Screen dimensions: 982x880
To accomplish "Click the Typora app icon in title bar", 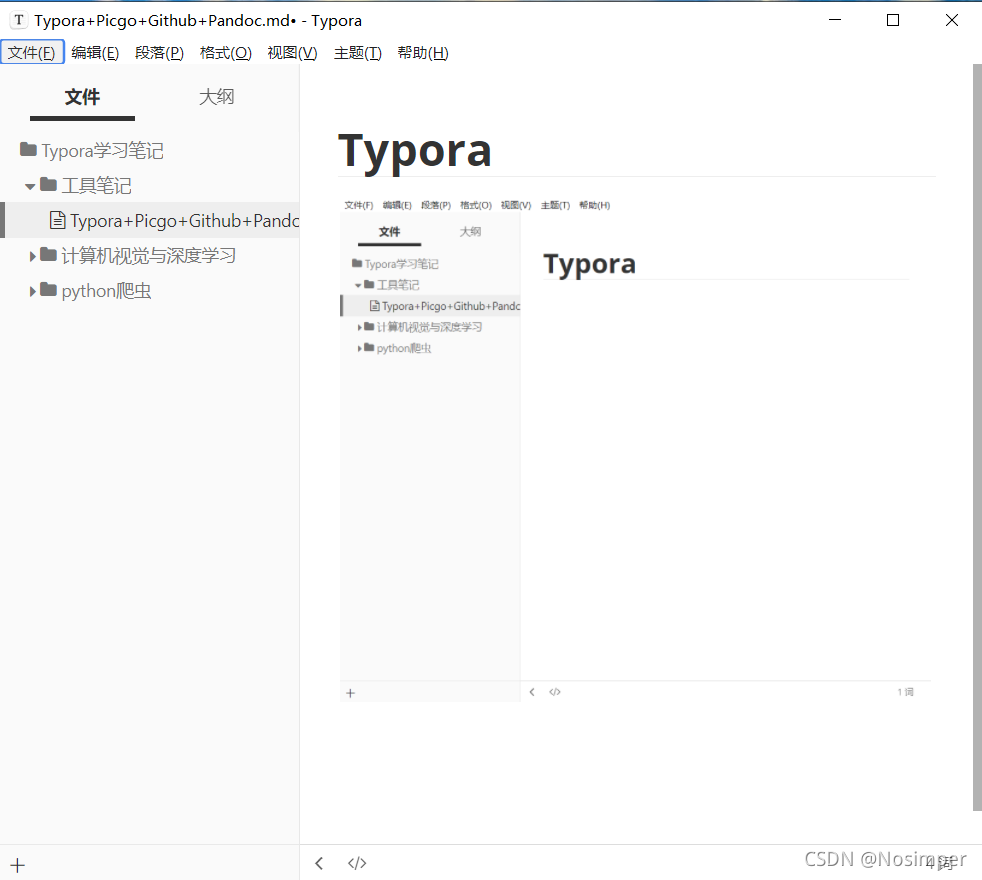I will (x=19, y=21).
